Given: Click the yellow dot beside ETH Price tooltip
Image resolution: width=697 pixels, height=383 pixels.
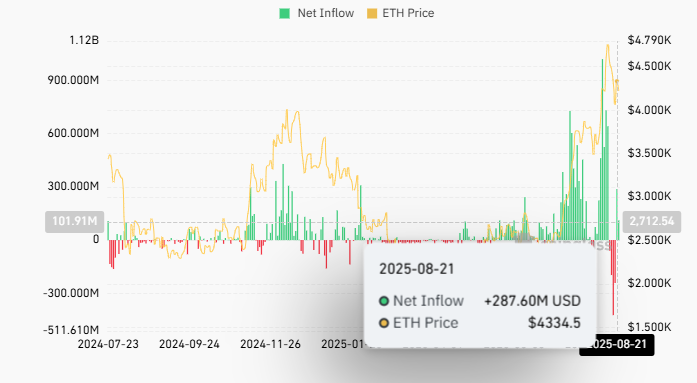Looking at the screenshot, I should tap(384, 323).
